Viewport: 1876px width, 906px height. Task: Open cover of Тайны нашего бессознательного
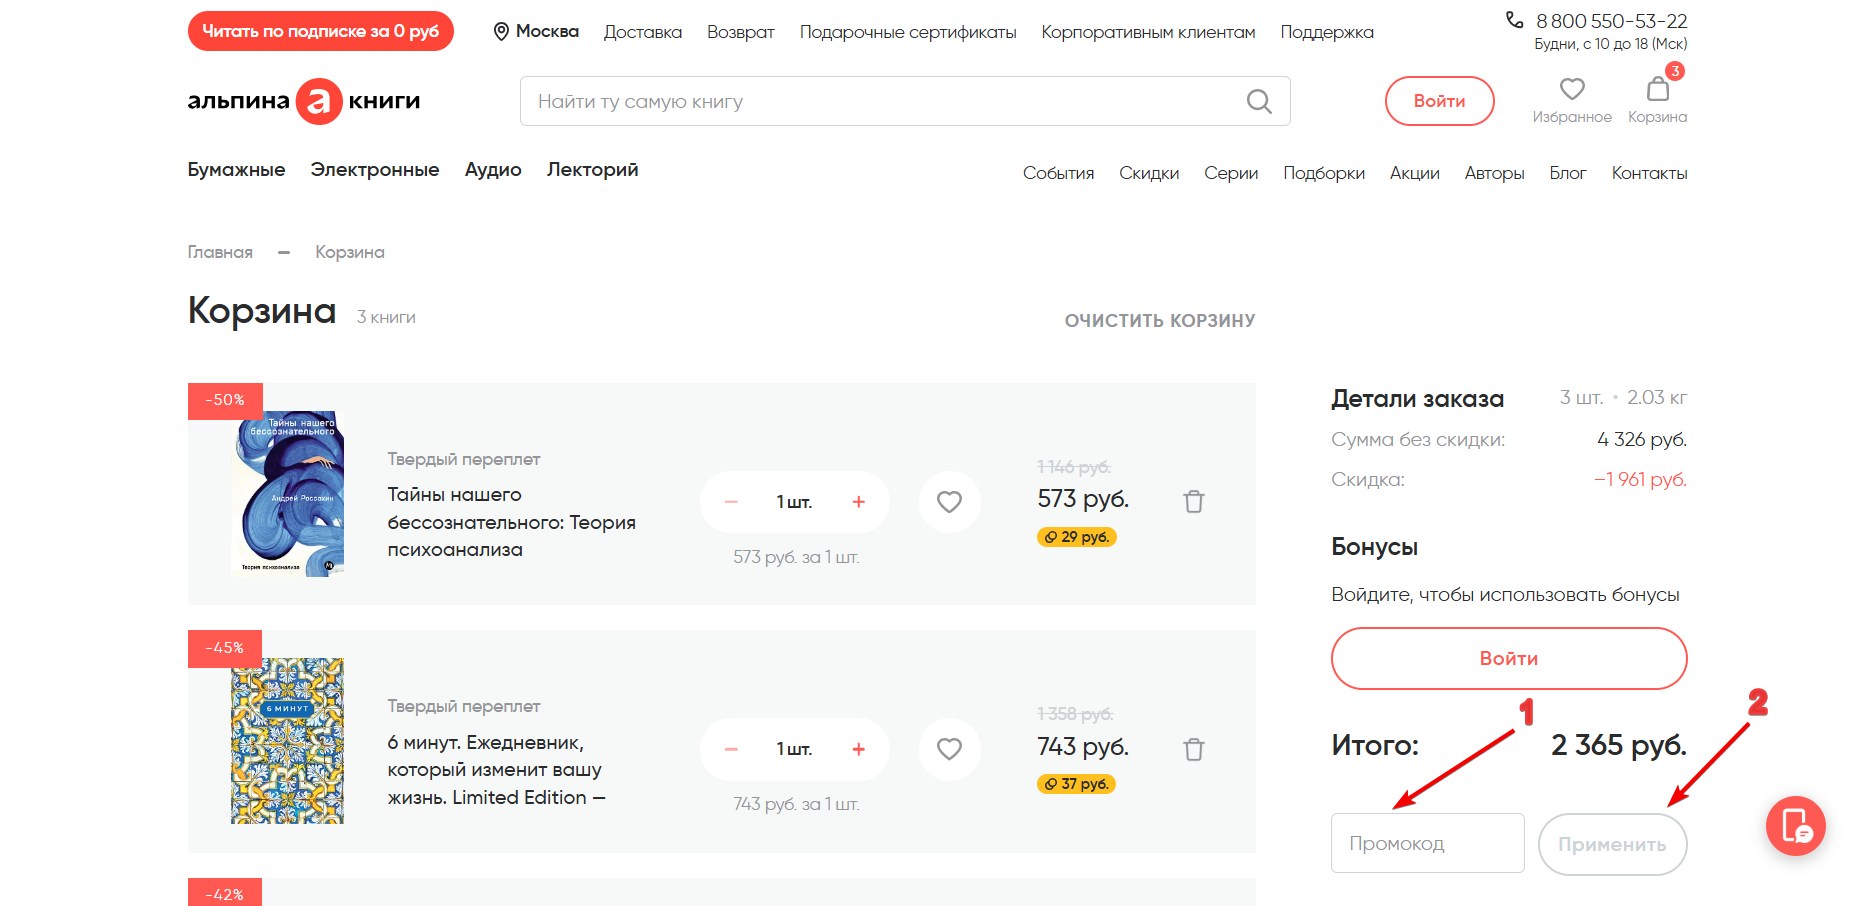[287, 494]
